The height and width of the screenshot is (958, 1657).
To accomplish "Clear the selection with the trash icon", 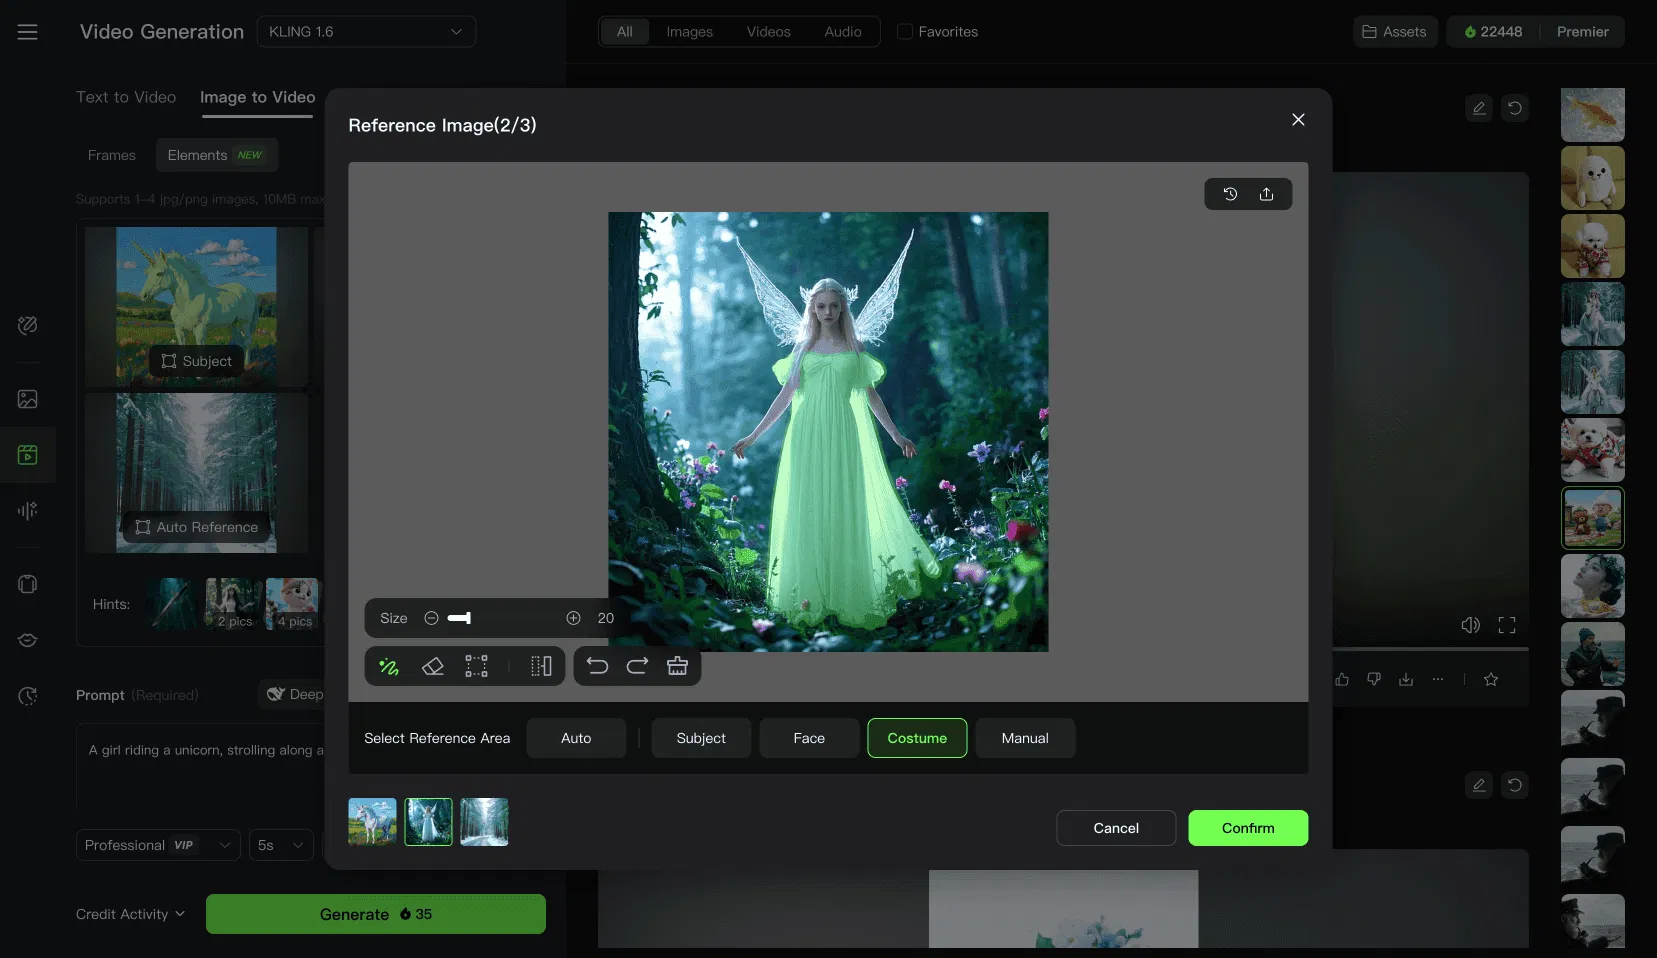I will coord(677,666).
